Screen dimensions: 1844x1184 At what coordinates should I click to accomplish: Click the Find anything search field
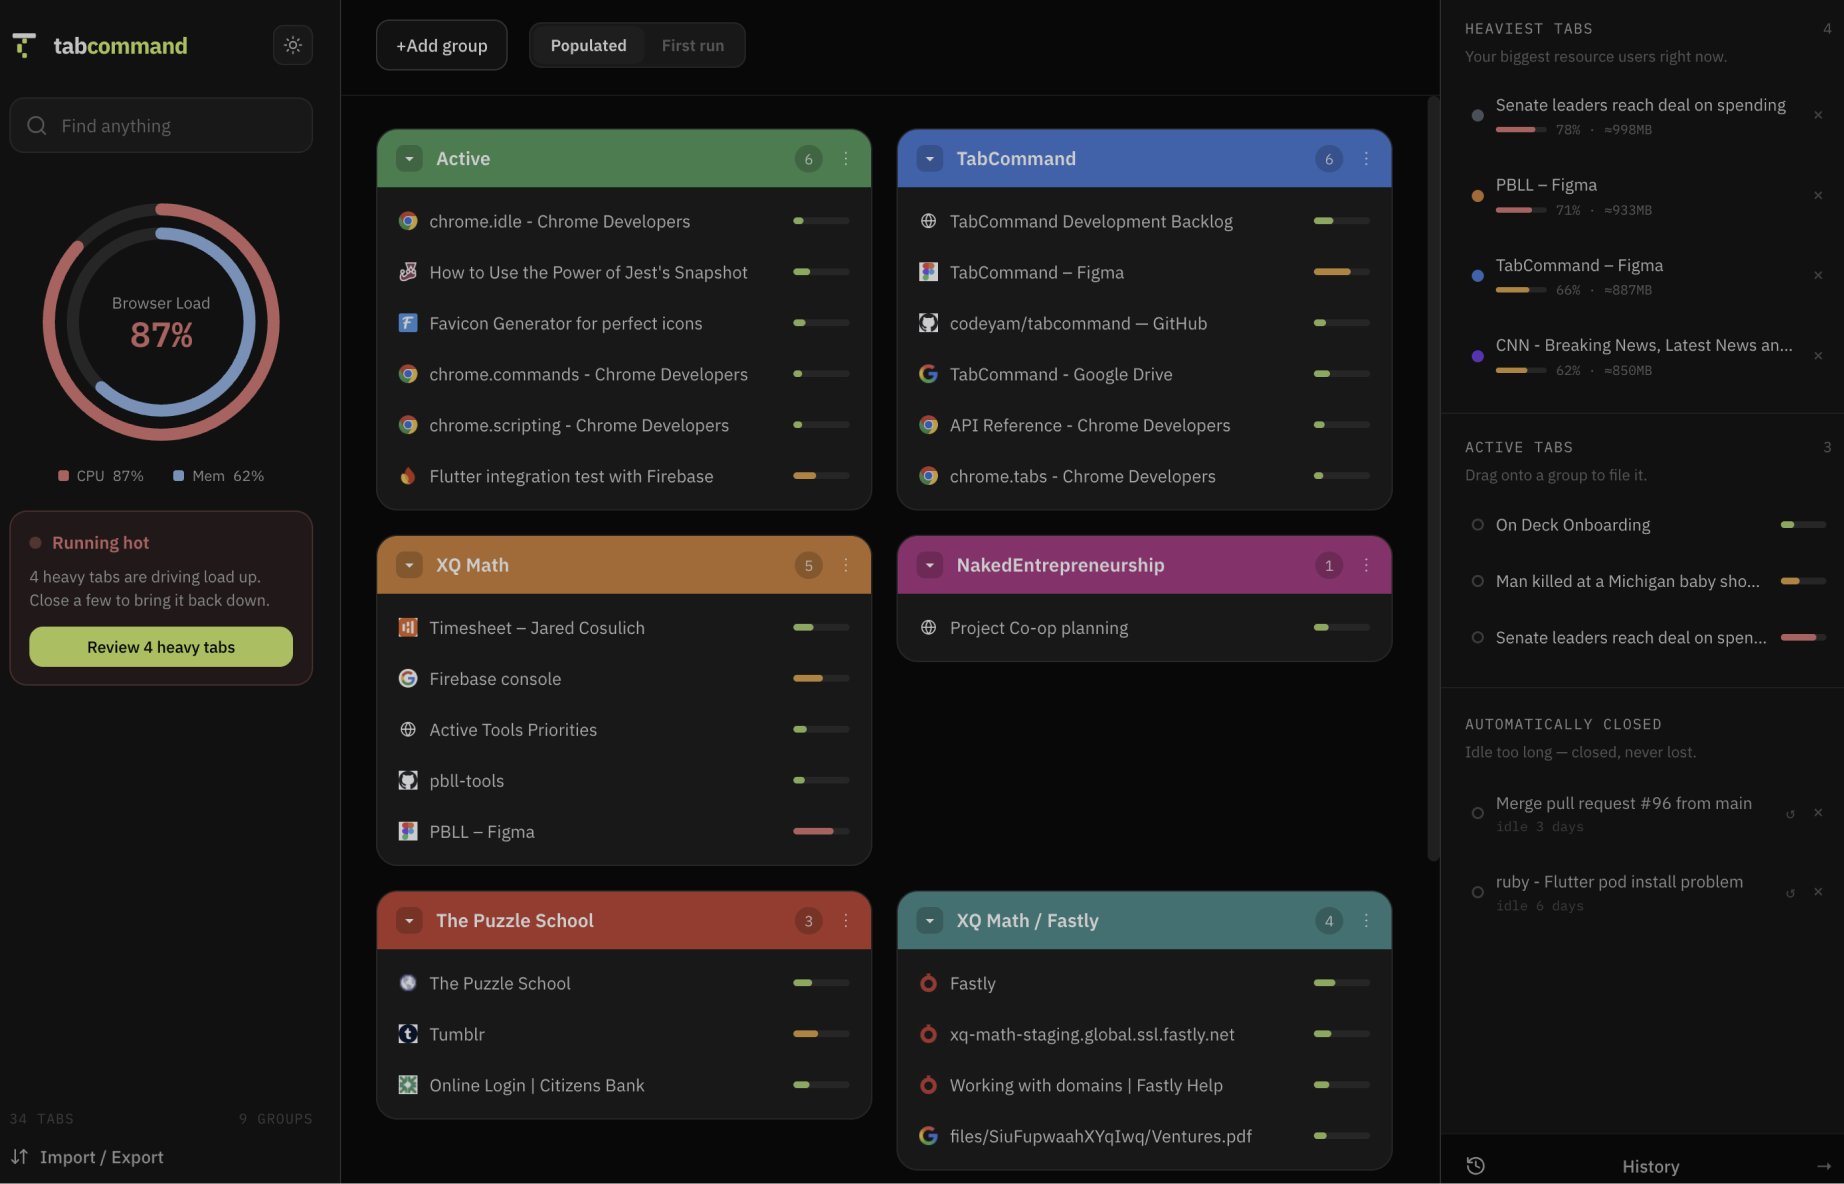[161, 125]
